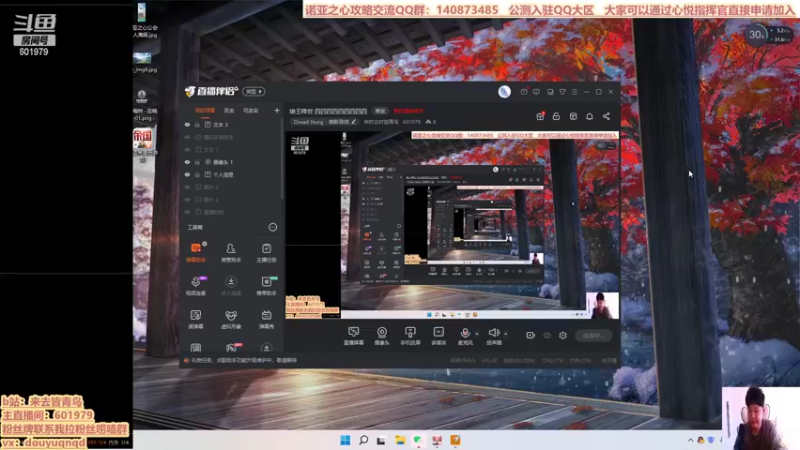Screen dimensions: 800x450
Task: Toggle visibility of 图片 2 layer
Action: (x=187, y=199)
